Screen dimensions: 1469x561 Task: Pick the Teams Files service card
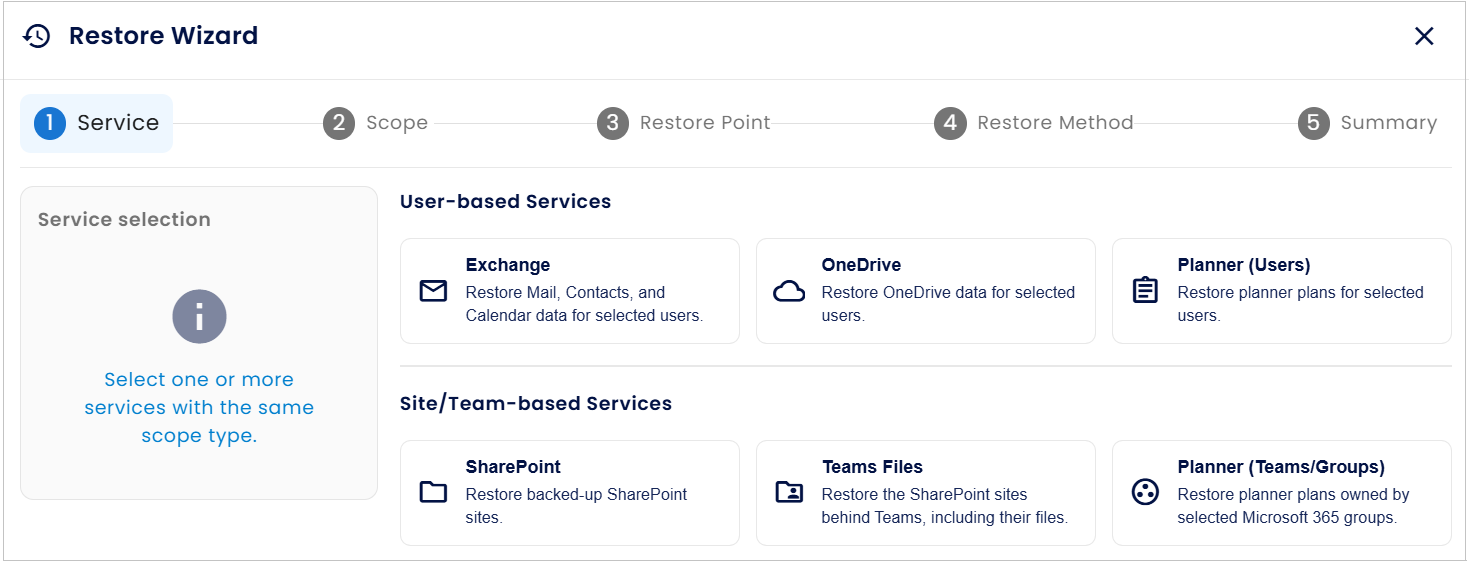click(x=926, y=493)
